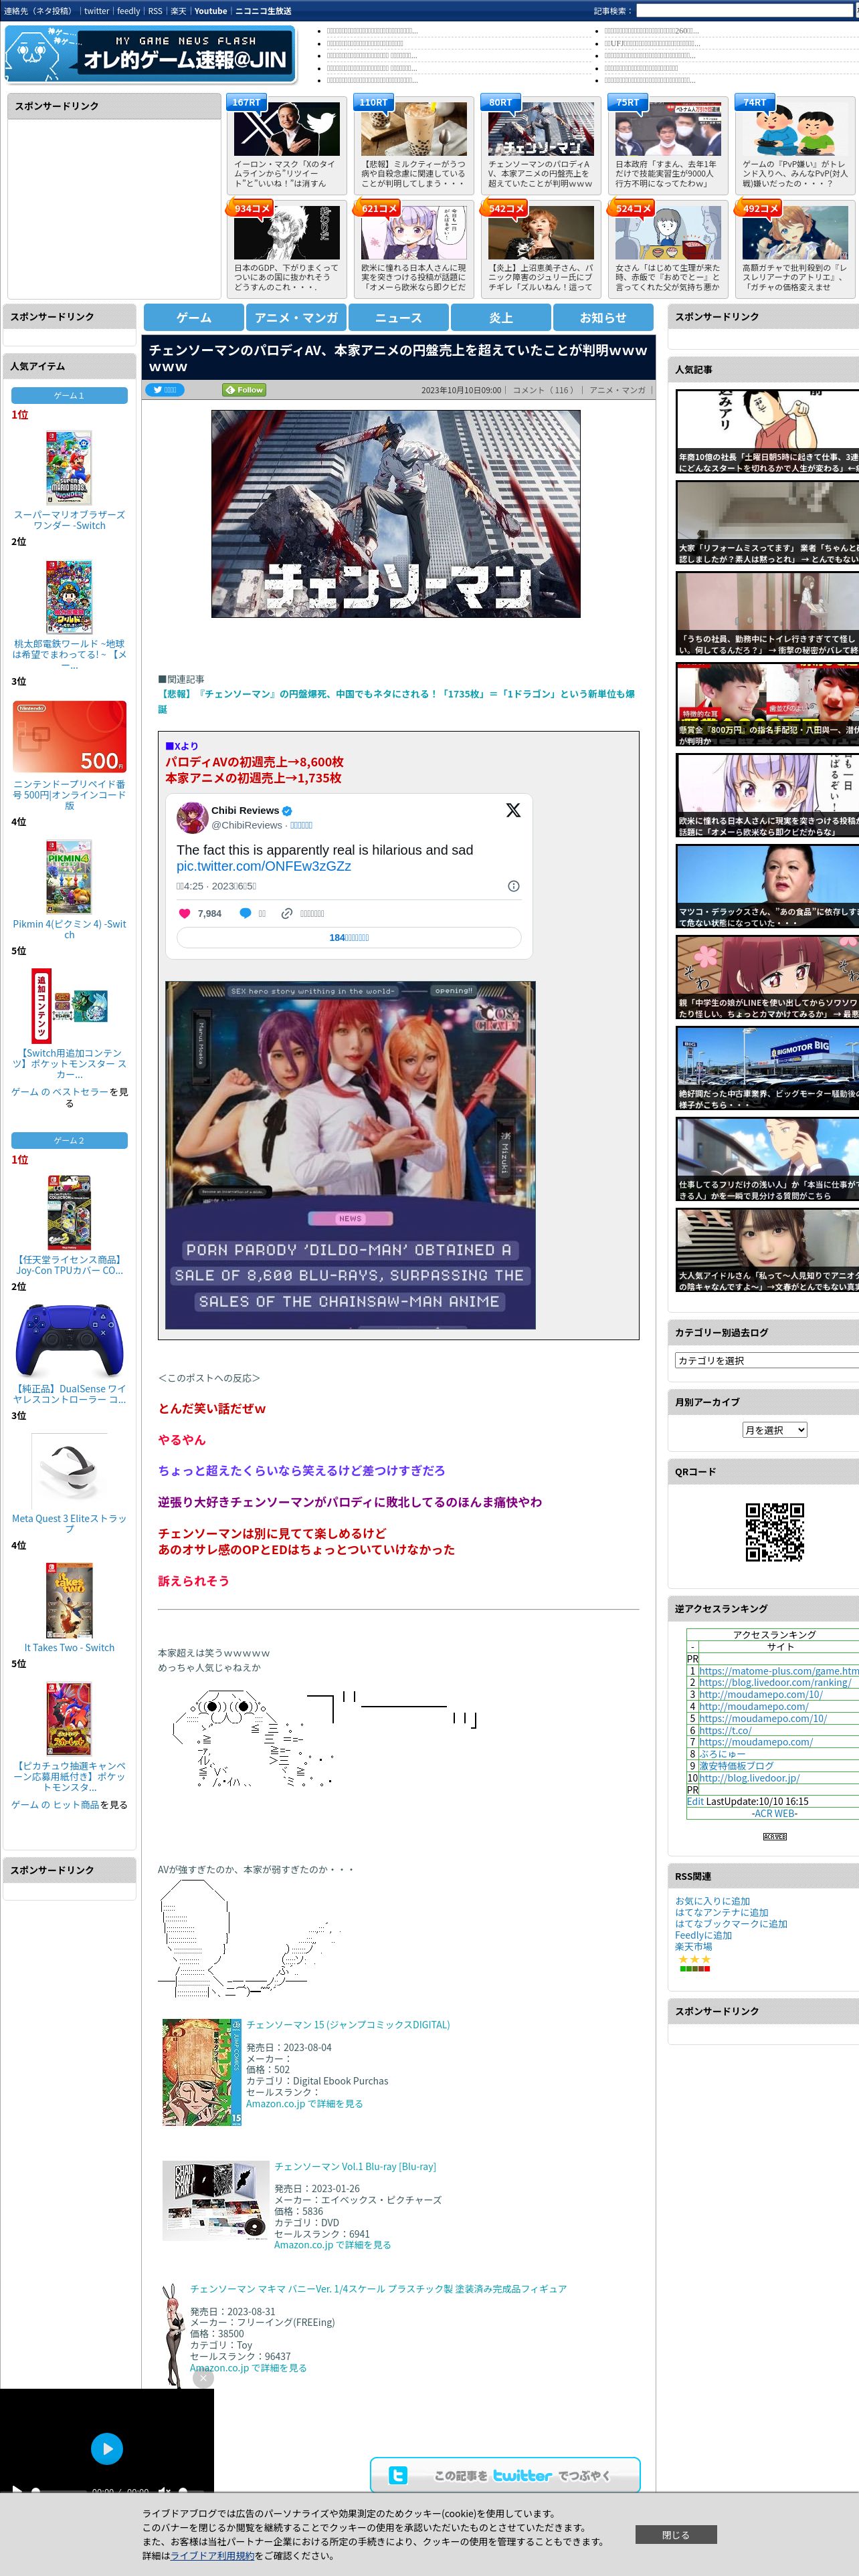This screenshot has width=859, height=2576.
Task: Click the small play control in the video bar
Action: click(16, 2490)
